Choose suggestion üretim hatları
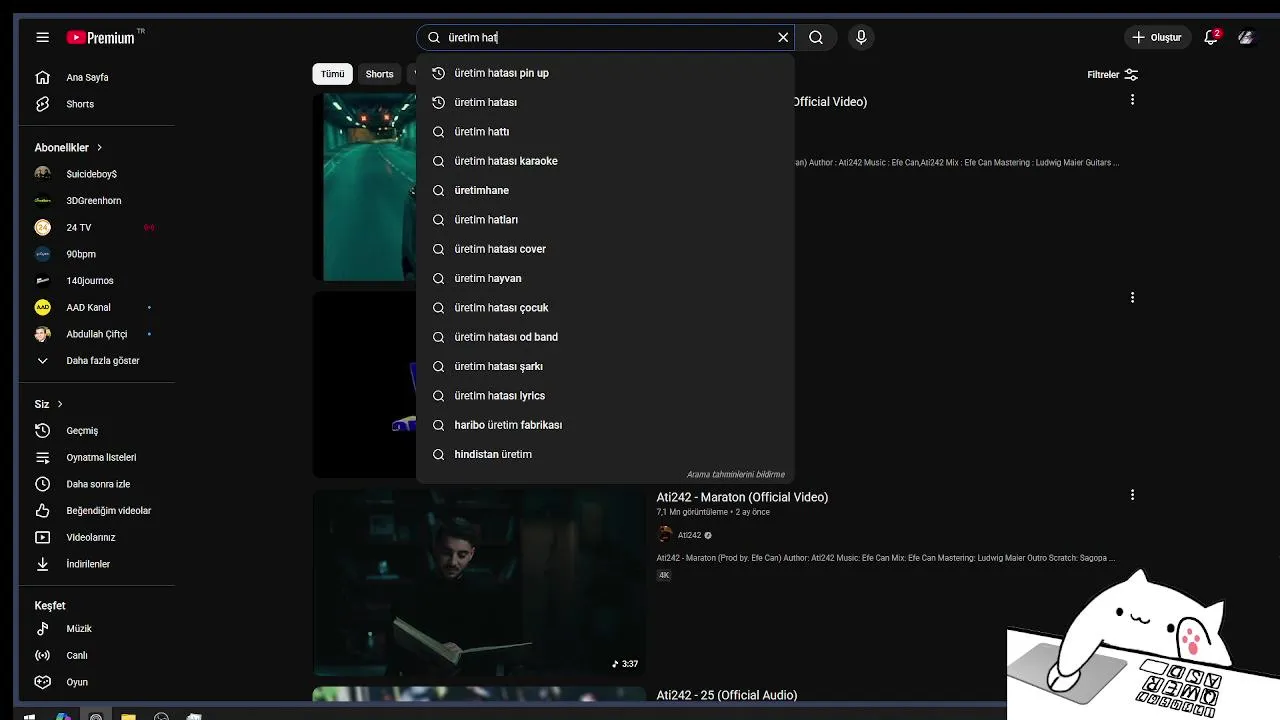1280x720 pixels. coord(605,219)
